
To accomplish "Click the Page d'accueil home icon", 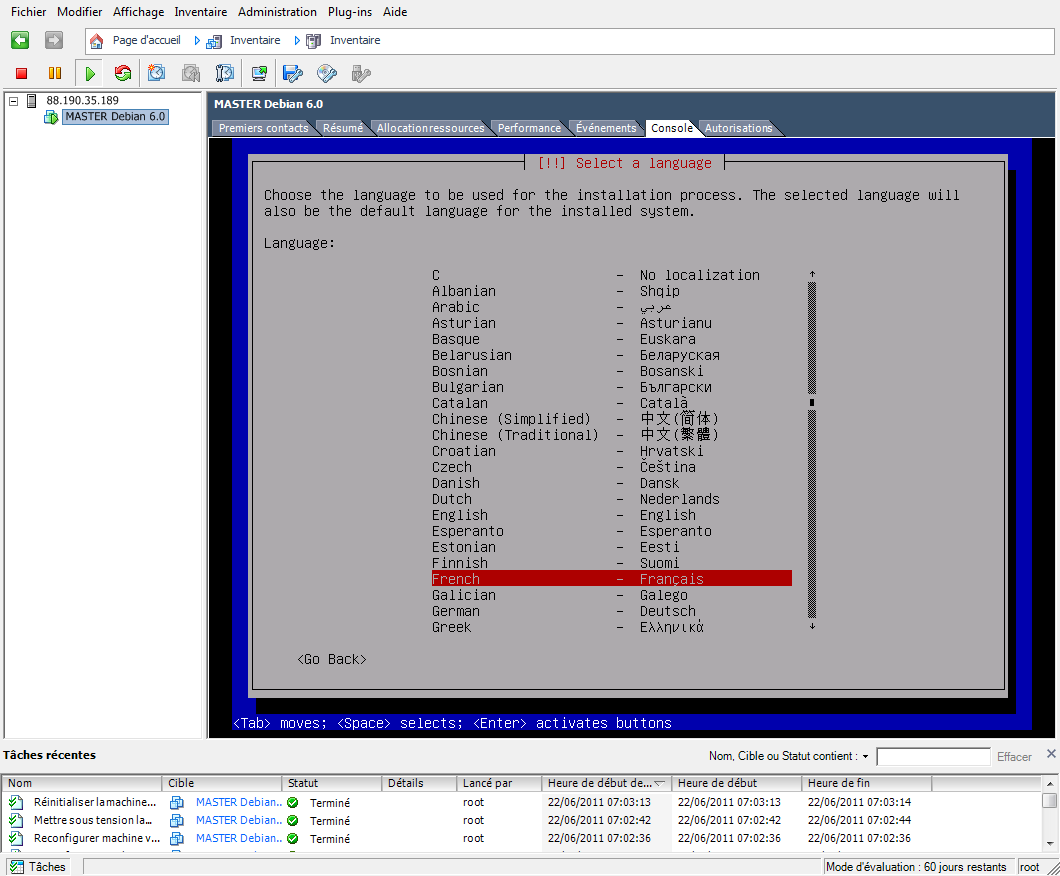I will coord(97,41).
